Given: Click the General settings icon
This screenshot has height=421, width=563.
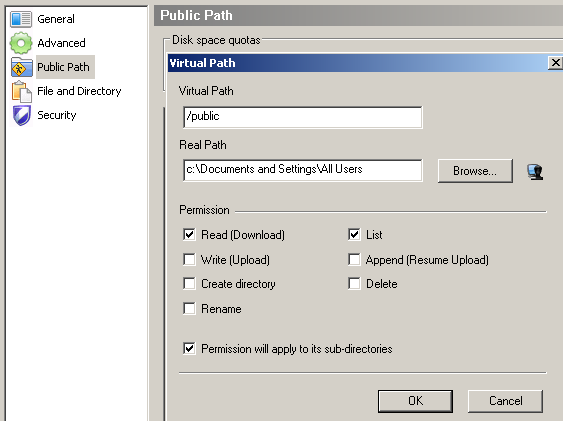Looking at the screenshot, I should tap(21, 19).
